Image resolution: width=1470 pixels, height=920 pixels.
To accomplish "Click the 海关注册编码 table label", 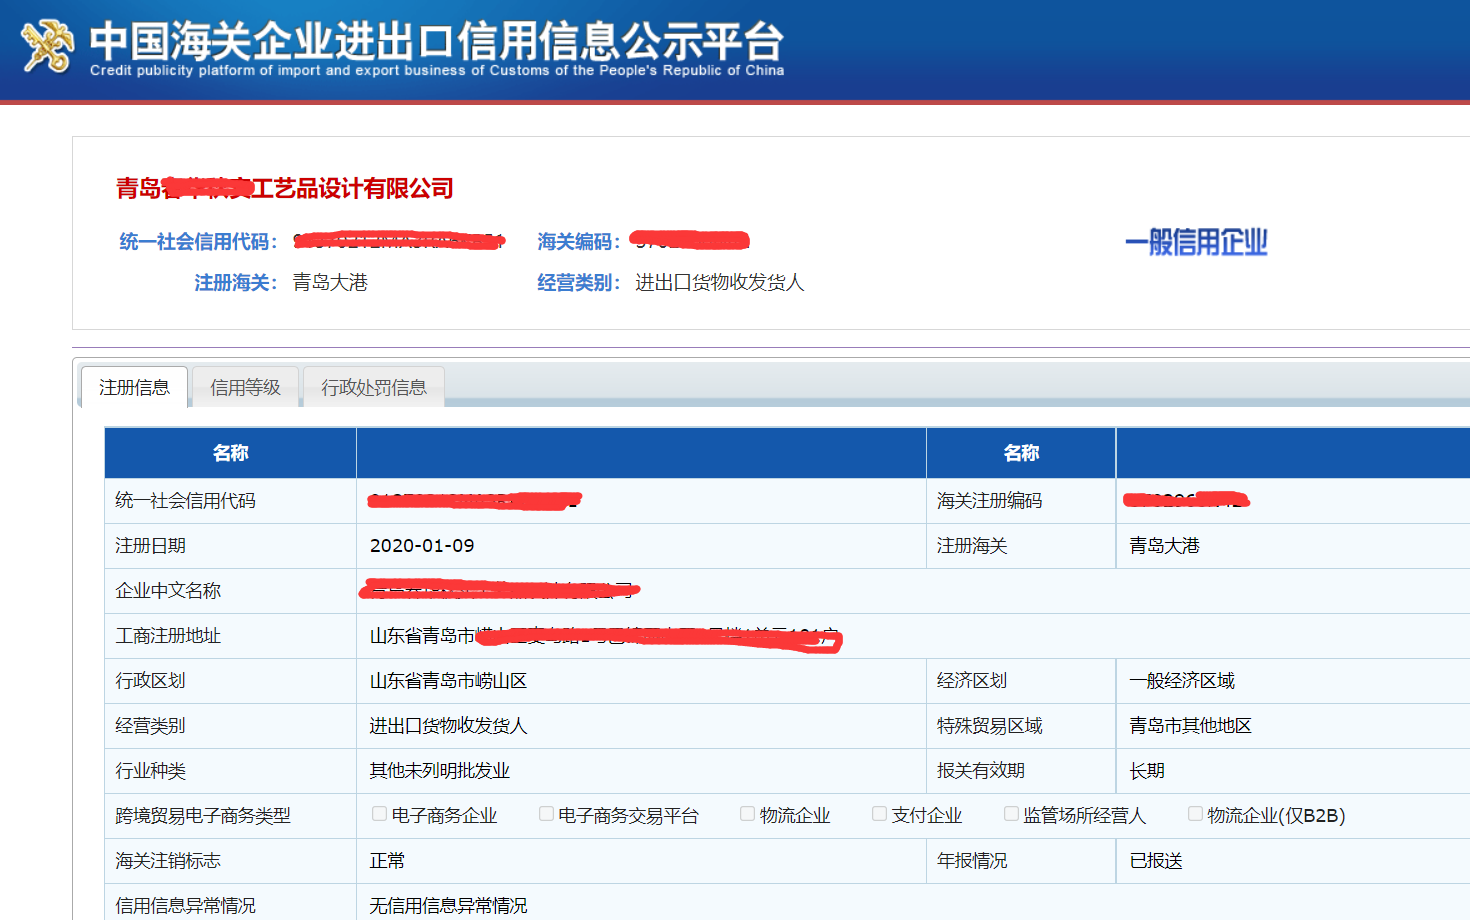I will (989, 501).
